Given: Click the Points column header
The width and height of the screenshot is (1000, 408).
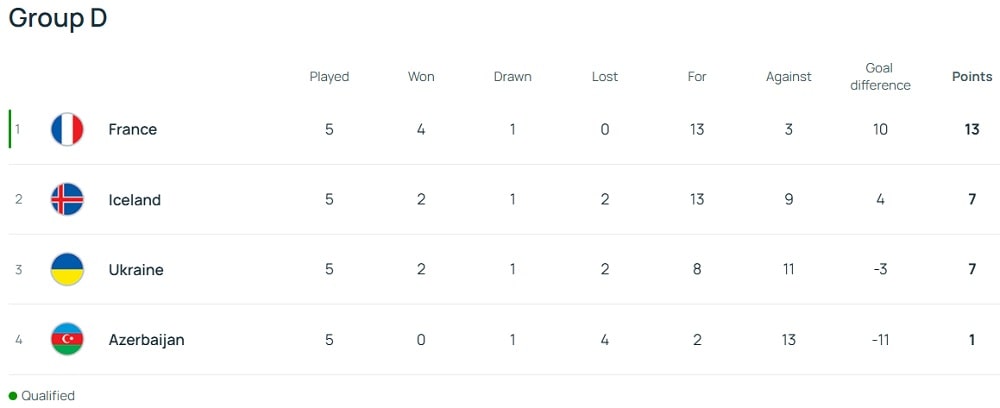Looking at the screenshot, I should (972, 77).
